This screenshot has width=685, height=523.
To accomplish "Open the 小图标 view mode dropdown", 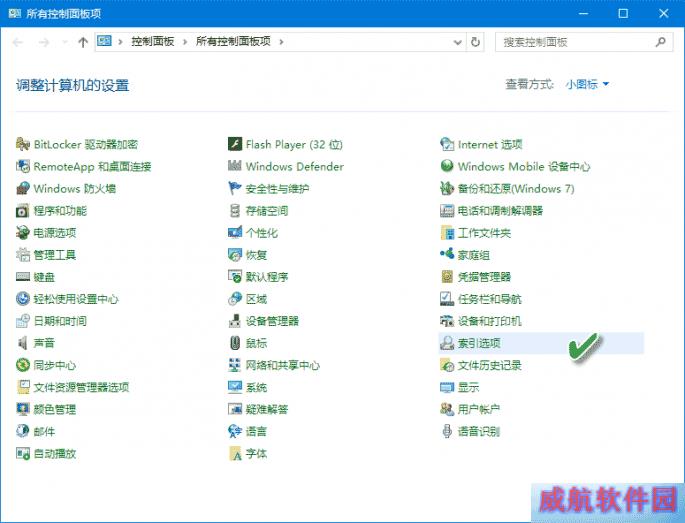I will (587, 84).
